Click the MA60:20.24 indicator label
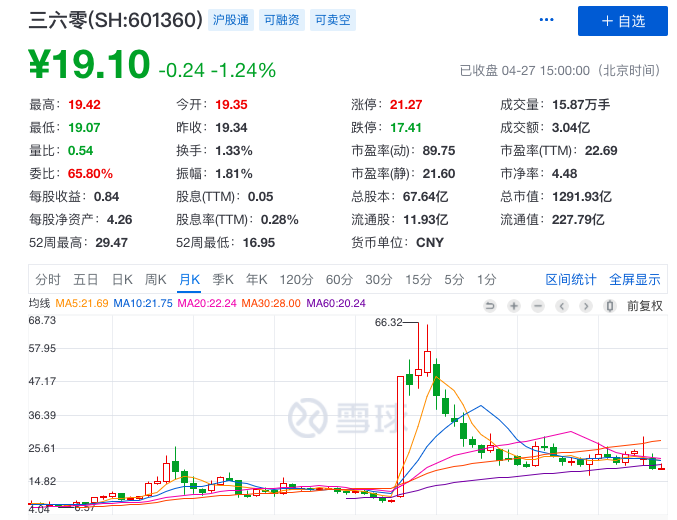Viewport: 677px width, 520px height. click(x=336, y=303)
